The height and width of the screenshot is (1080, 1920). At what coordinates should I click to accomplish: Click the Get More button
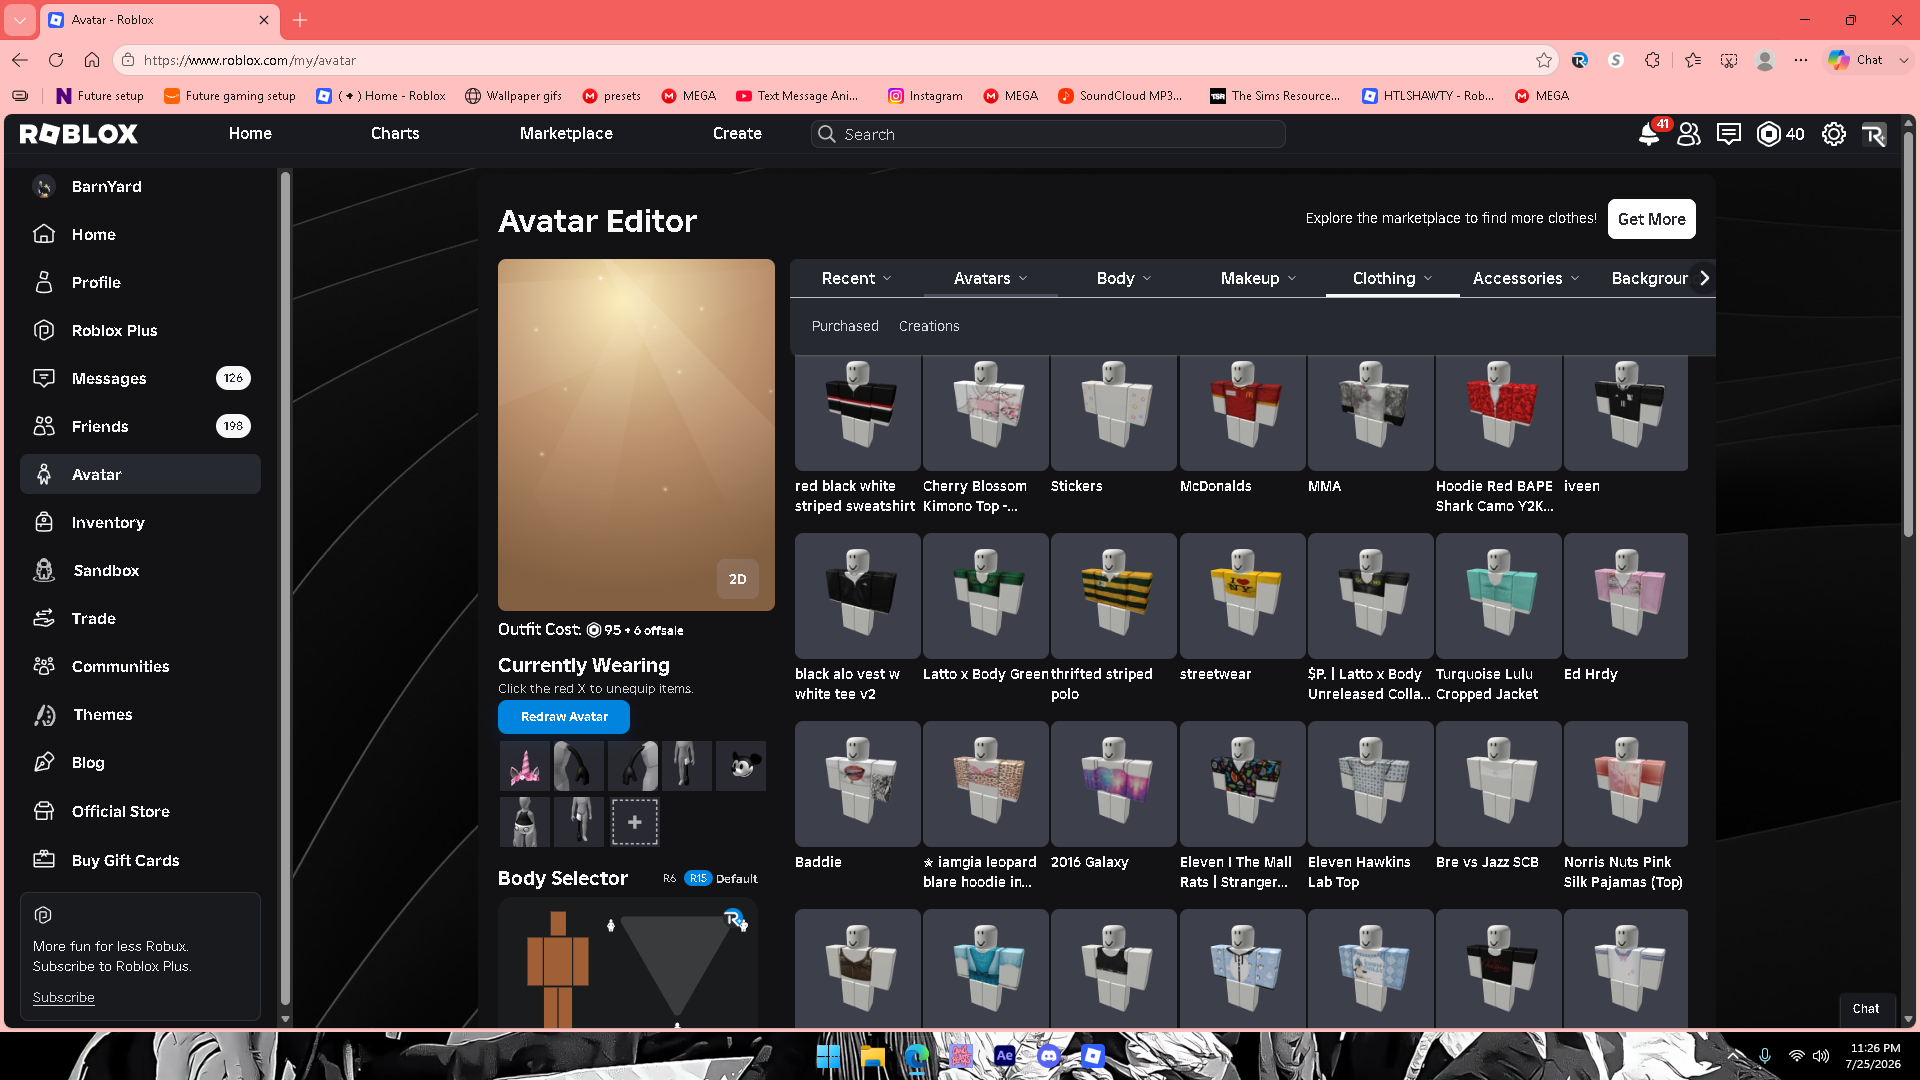pos(1652,219)
